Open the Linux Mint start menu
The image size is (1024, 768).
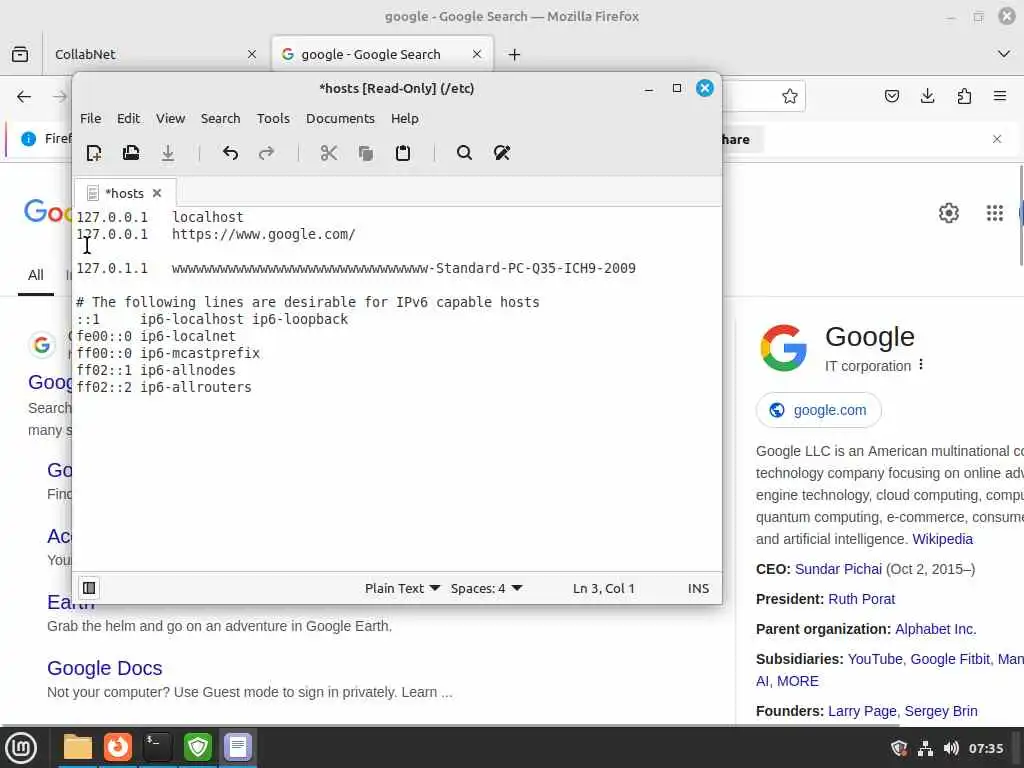coord(21,747)
